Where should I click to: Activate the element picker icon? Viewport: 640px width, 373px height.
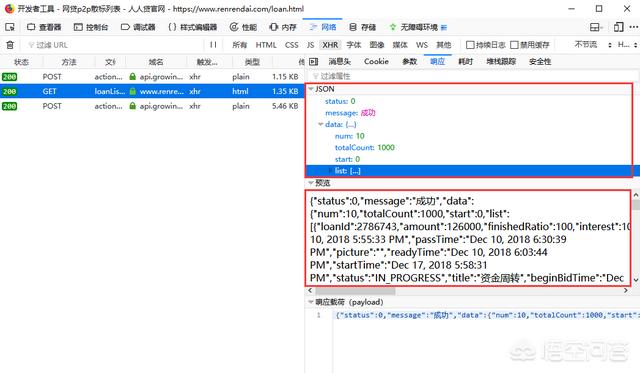click(x=10, y=27)
